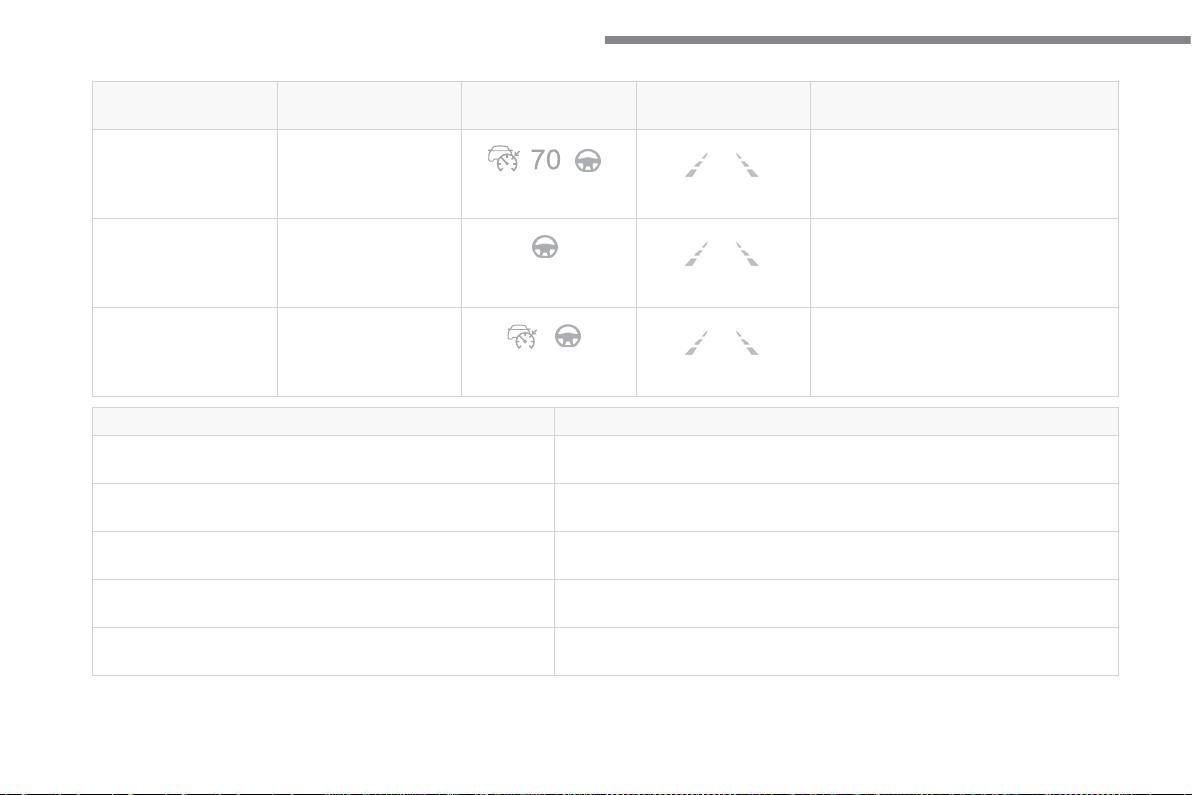Viewport: 1192px width, 795px height.
Task: Select first empty left cell under lower table header
Action: [x=323, y=459]
